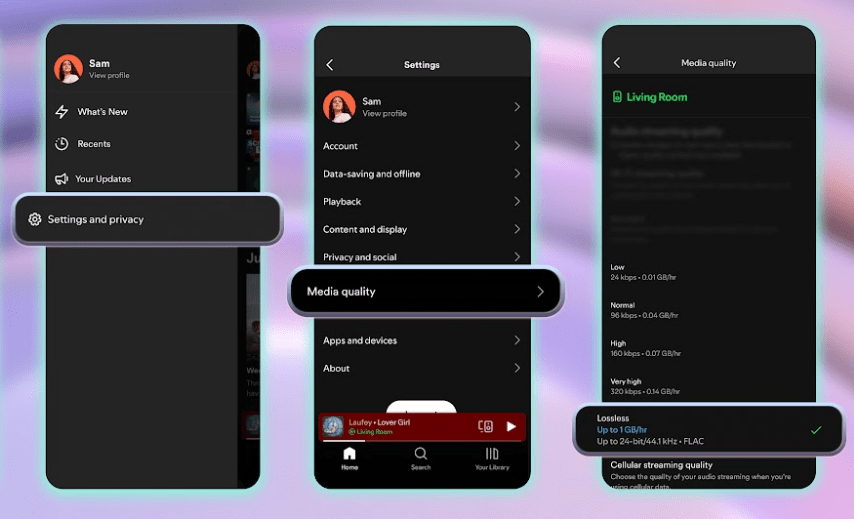The height and width of the screenshot is (519, 854).
Task: Open View profile in the side menu
Action: [x=109, y=76]
